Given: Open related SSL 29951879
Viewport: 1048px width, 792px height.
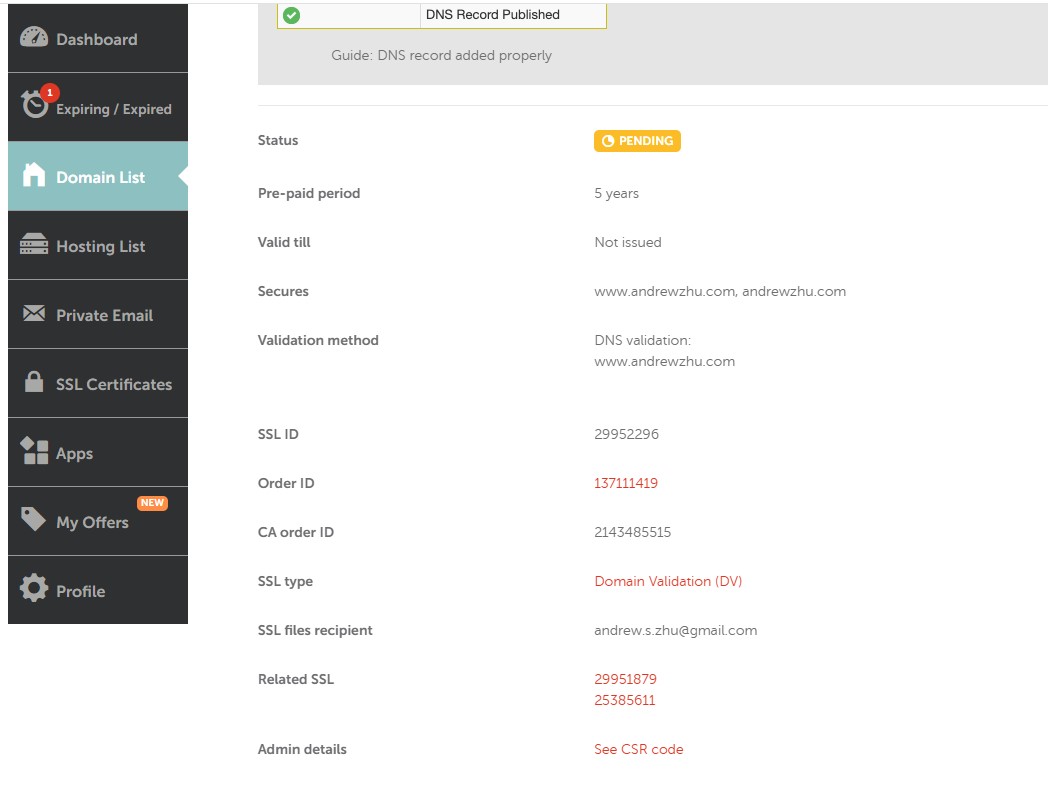Looking at the screenshot, I should click(x=625, y=679).
